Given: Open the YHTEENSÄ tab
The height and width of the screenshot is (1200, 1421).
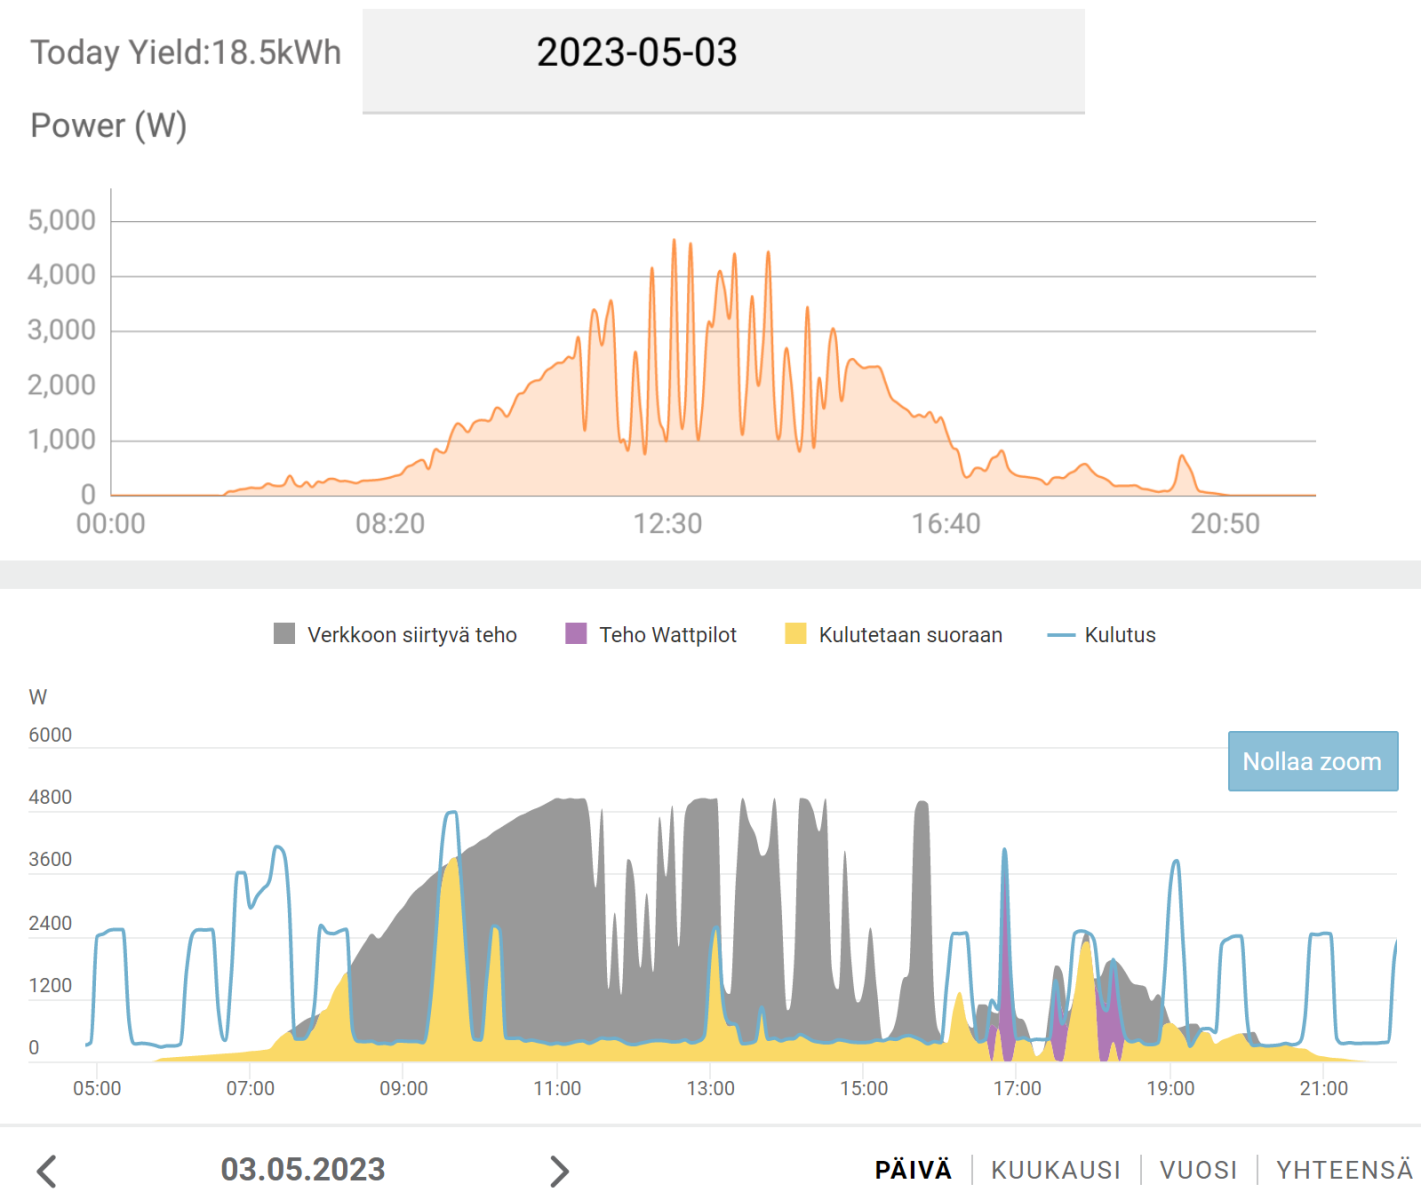Looking at the screenshot, I should [1344, 1170].
